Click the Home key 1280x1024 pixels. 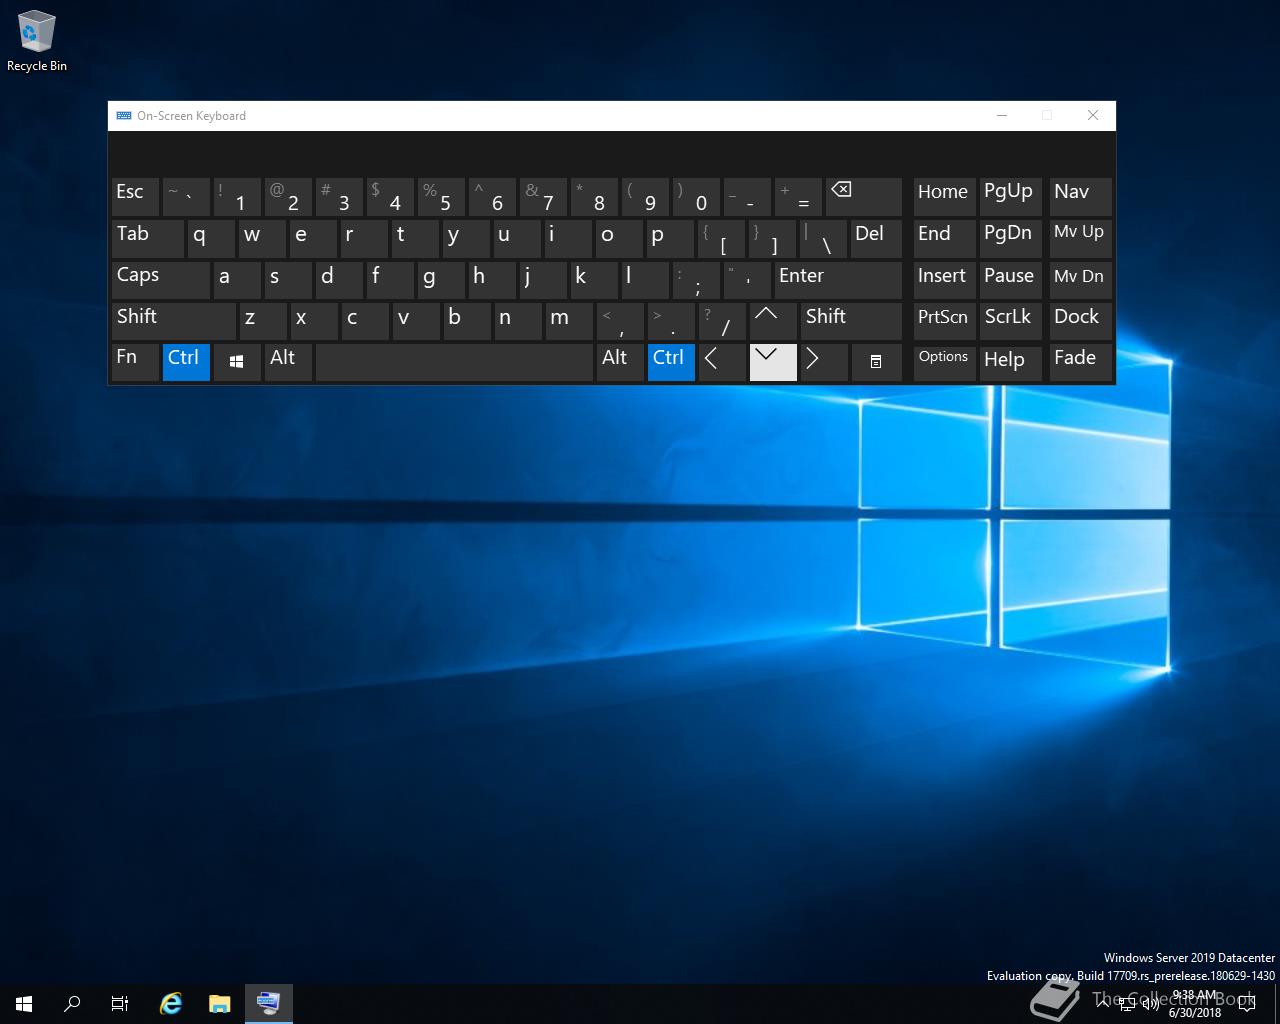coord(945,197)
